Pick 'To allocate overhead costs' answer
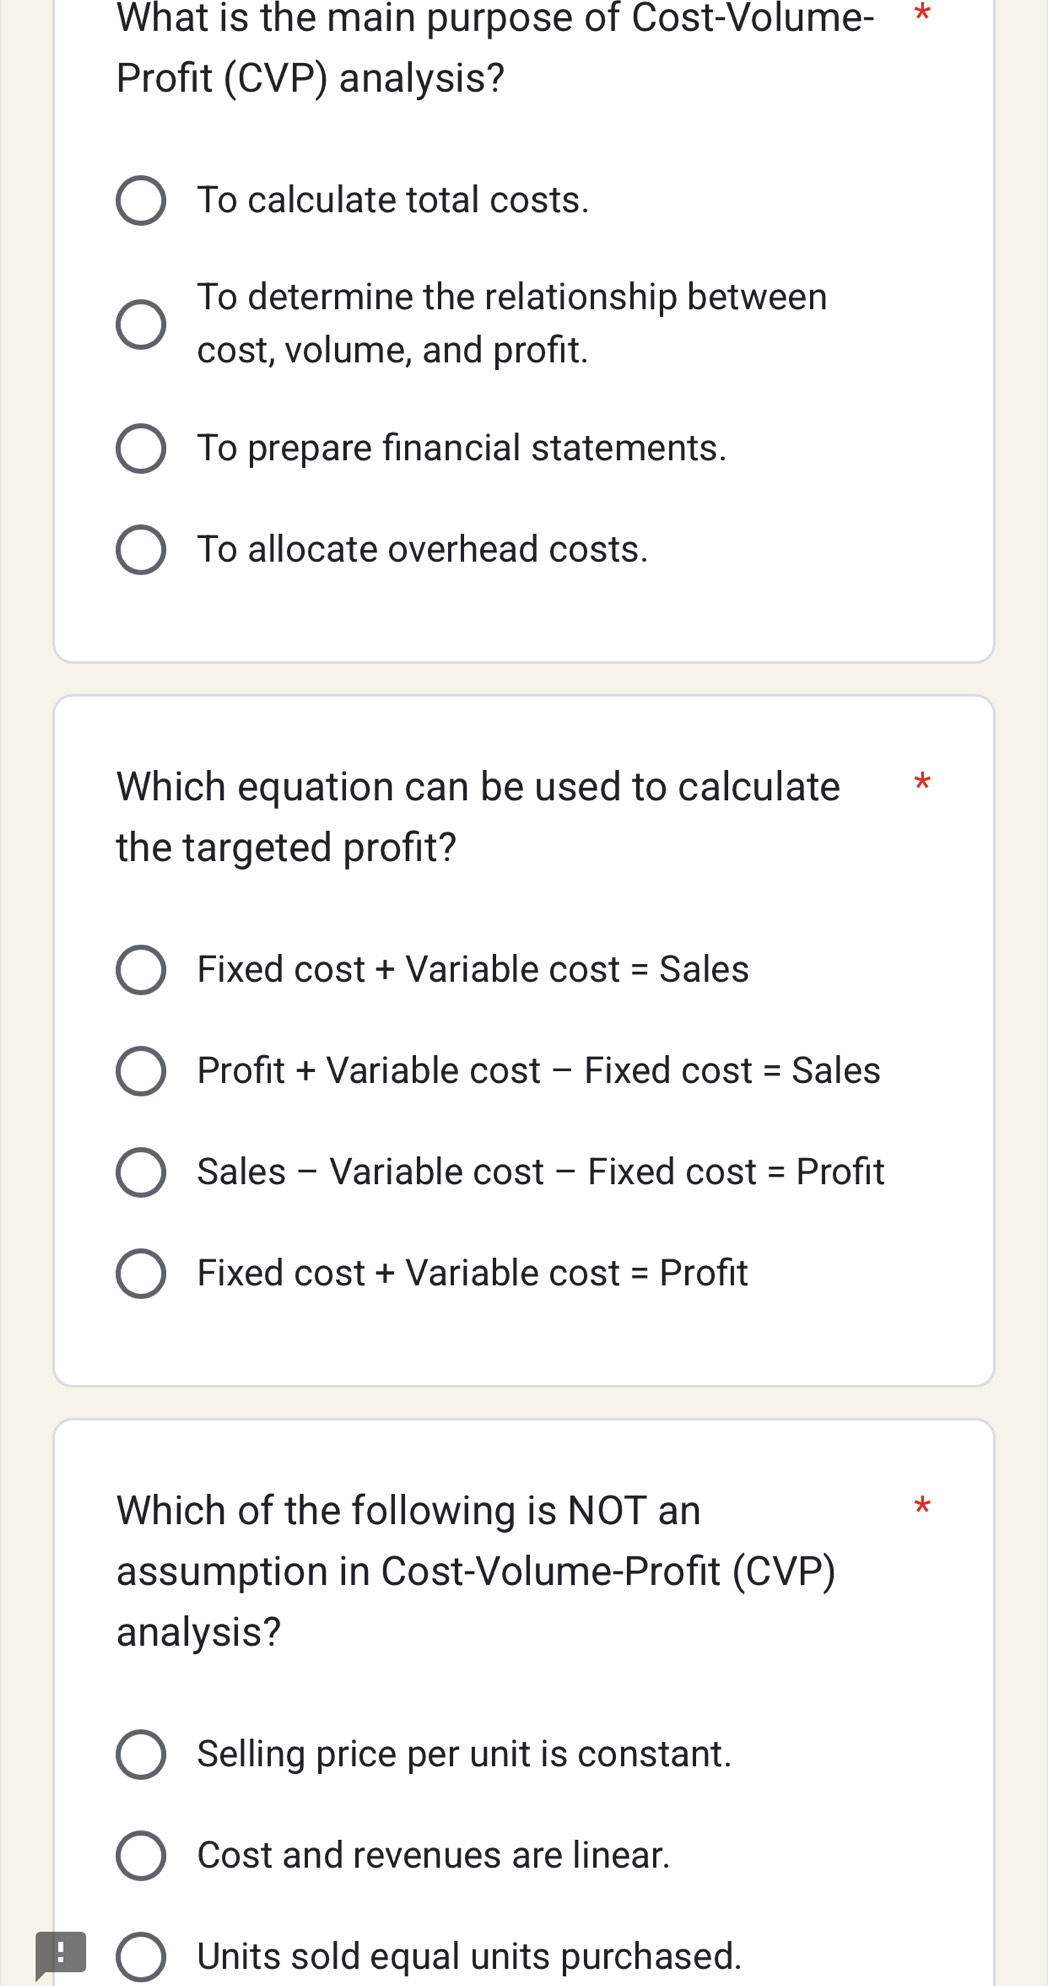 pos(141,551)
